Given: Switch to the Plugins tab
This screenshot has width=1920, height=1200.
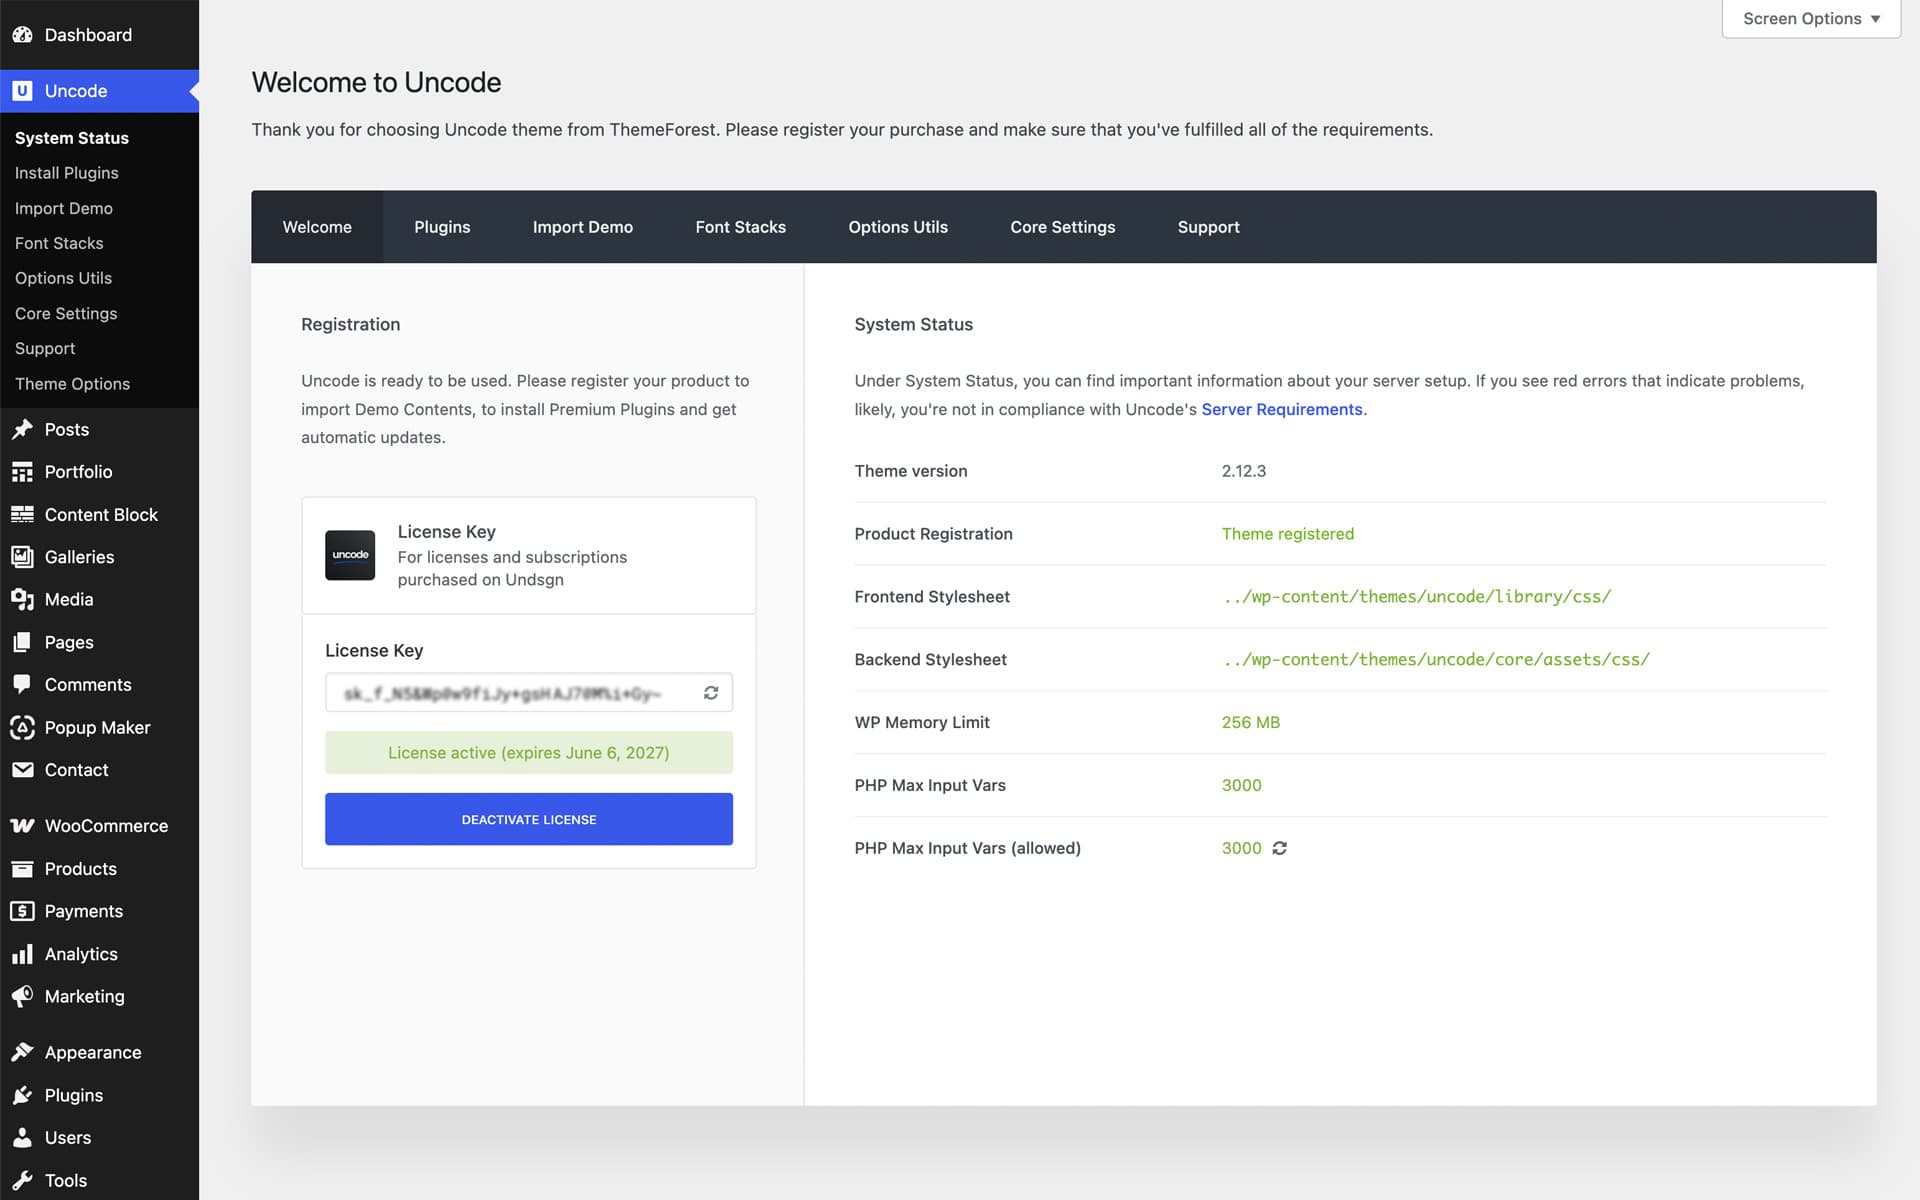Looking at the screenshot, I should 442,227.
